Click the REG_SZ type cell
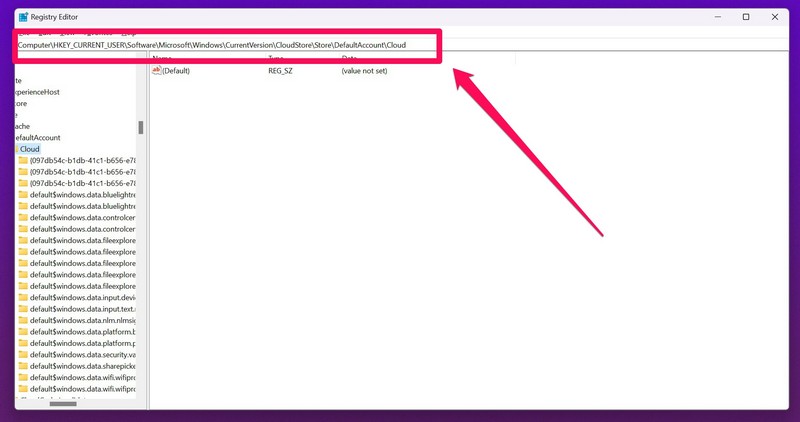The image size is (800, 422). tap(281, 71)
